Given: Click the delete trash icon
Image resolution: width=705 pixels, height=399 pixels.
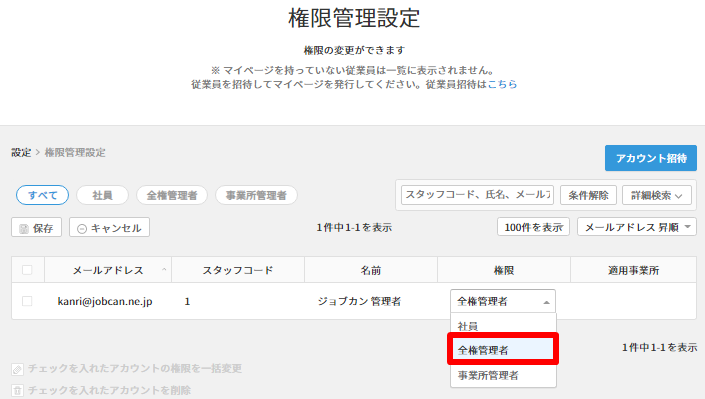Looking at the screenshot, I should (x=17, y=390).
